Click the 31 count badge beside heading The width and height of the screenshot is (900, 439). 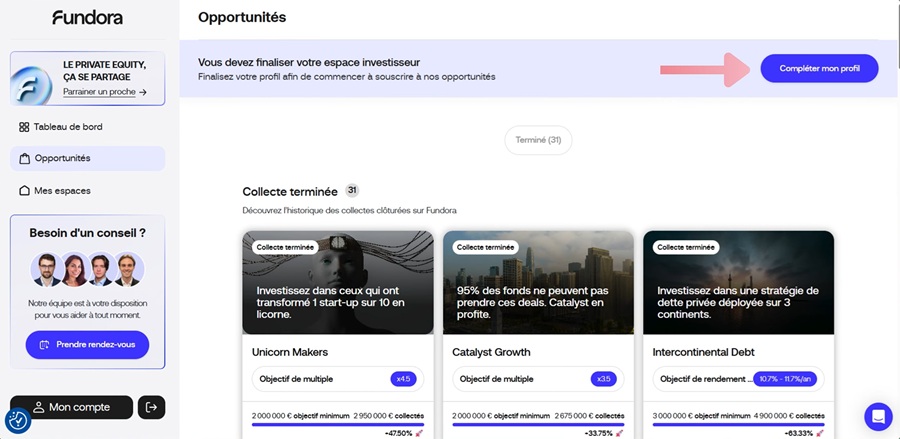coord(352,191)
